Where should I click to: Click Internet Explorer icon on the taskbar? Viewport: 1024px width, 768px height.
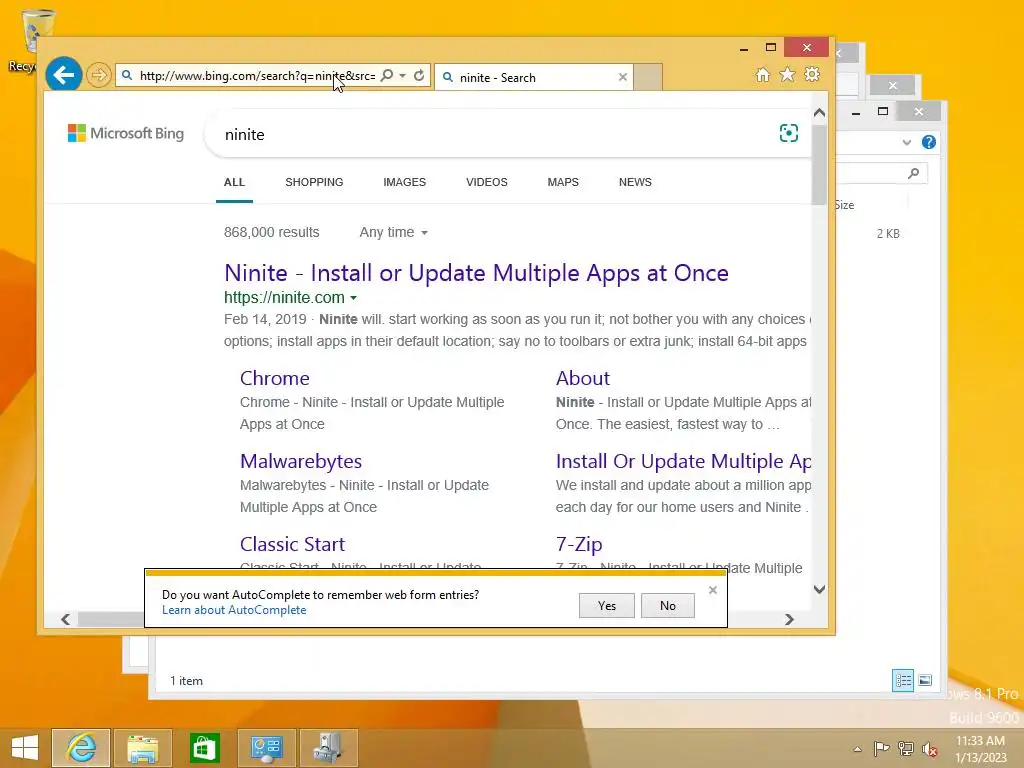[x=81, y=748]
